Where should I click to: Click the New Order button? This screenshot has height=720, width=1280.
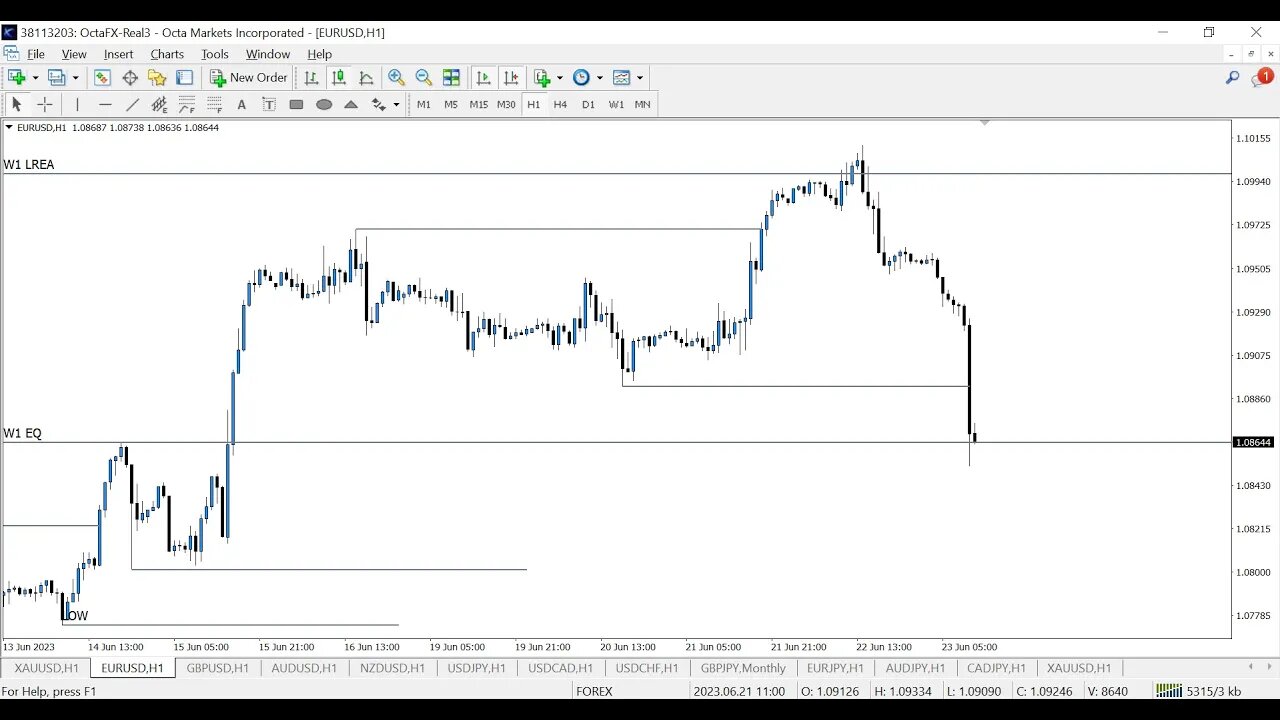(x=249, y=77)
